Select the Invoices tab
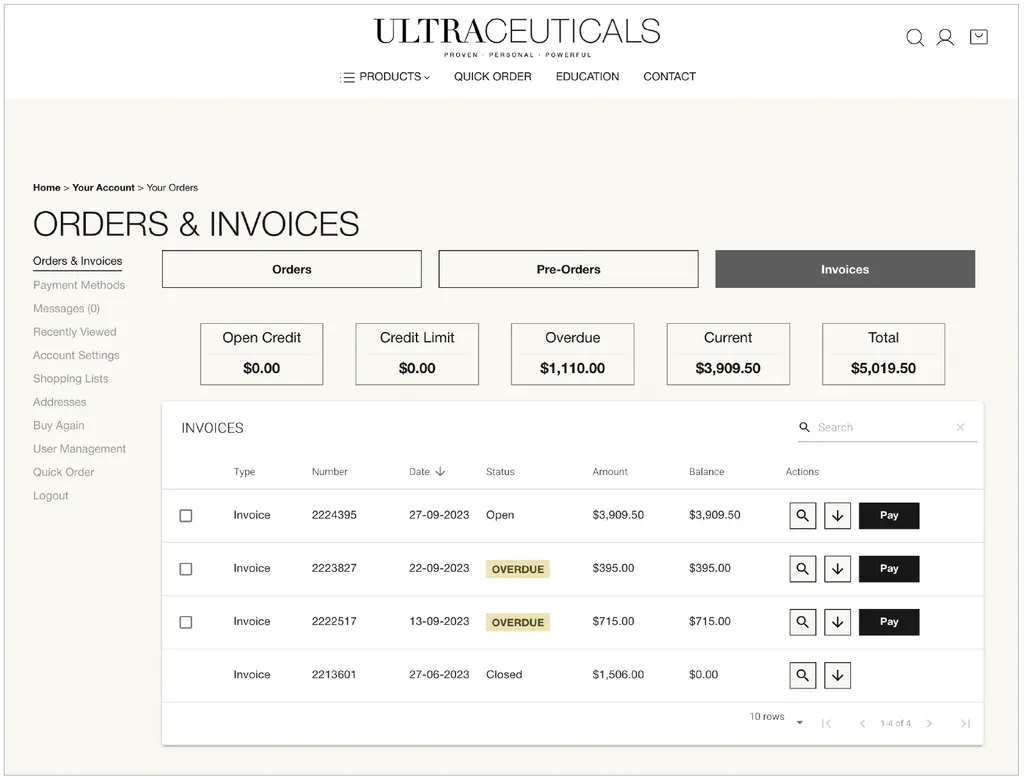Image resolution: width=1024 pixels, height=777 pixels. (845, 269)
